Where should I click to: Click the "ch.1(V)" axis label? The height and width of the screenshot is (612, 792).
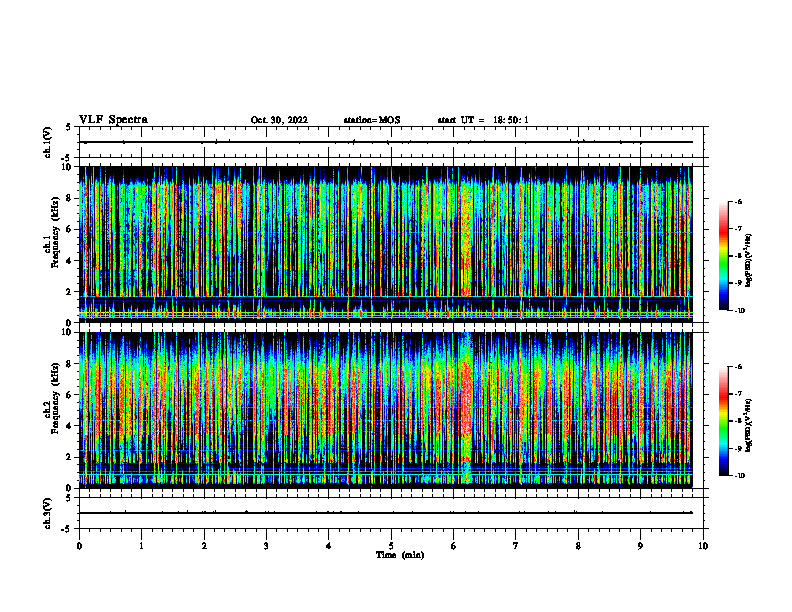48,142
